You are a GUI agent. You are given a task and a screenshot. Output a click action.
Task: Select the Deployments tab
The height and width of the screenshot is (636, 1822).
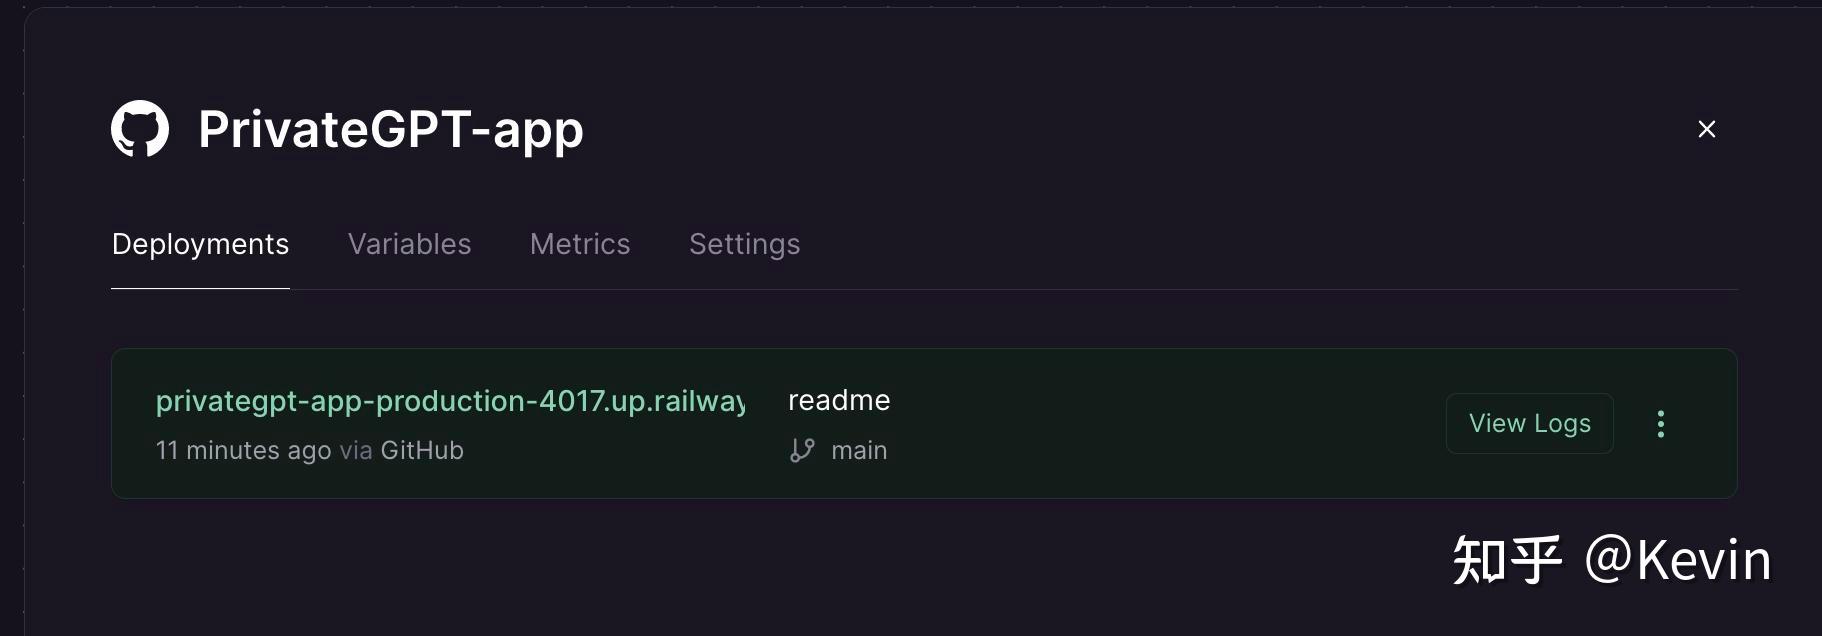tap(200, 244)
